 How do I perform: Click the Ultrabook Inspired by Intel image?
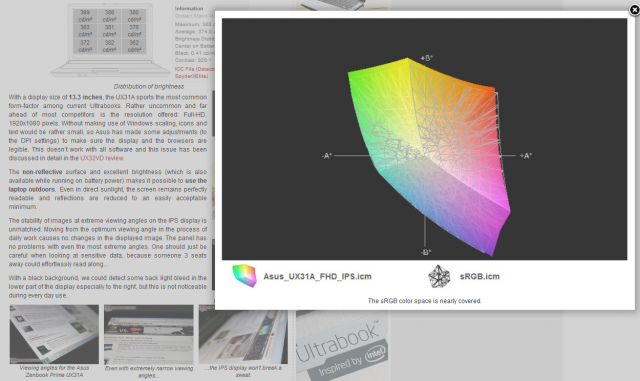pyautogui.click(x=342, y=345)
